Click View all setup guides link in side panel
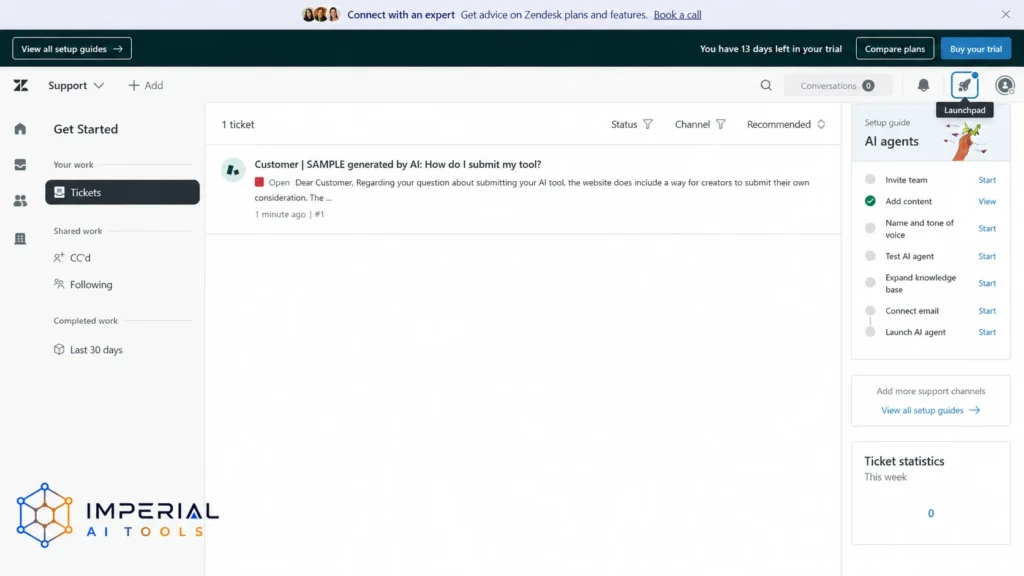 (x=931, y=410)
